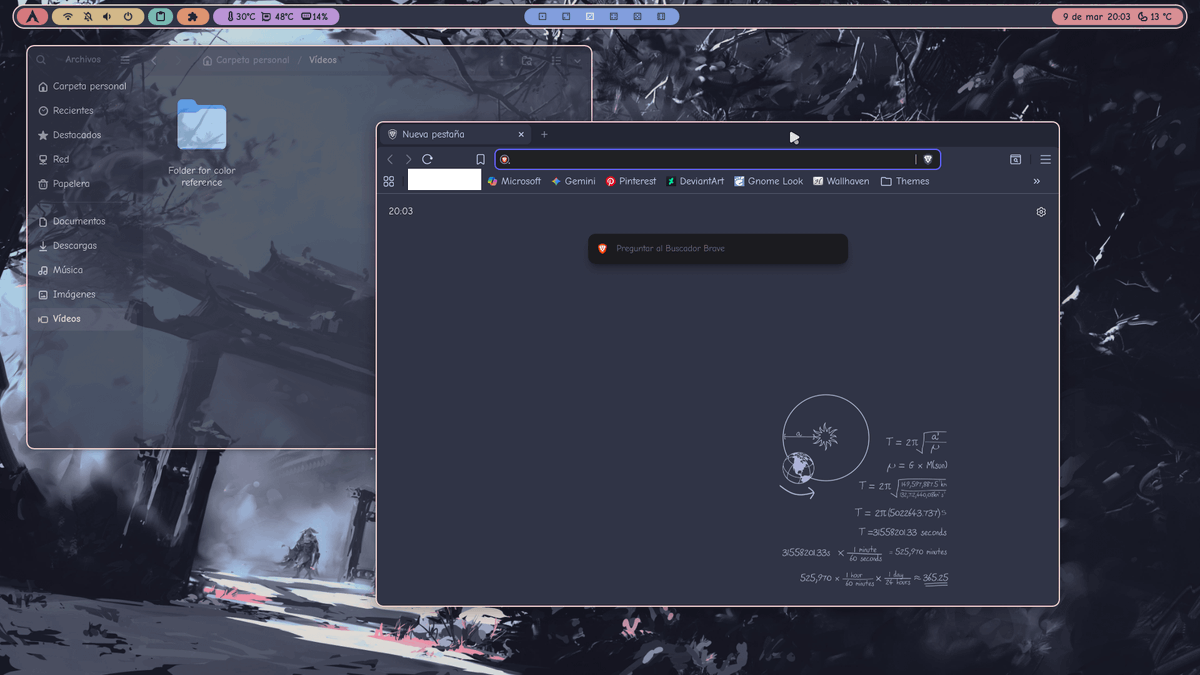Switch to the sixth workspace indicator
1200x675 pixels.
661,17
